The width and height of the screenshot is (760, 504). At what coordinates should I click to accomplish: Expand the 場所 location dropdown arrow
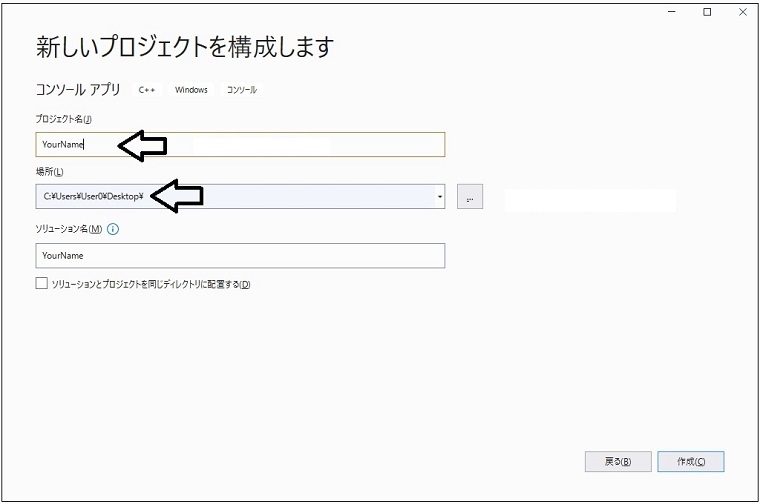tap(440, 197)
